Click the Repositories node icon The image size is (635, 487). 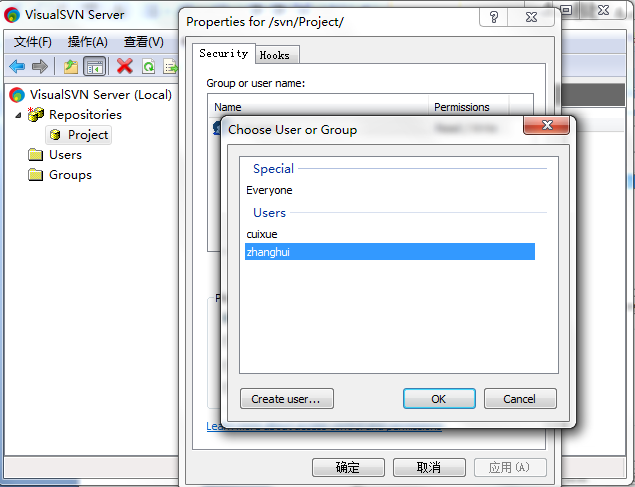36,115
